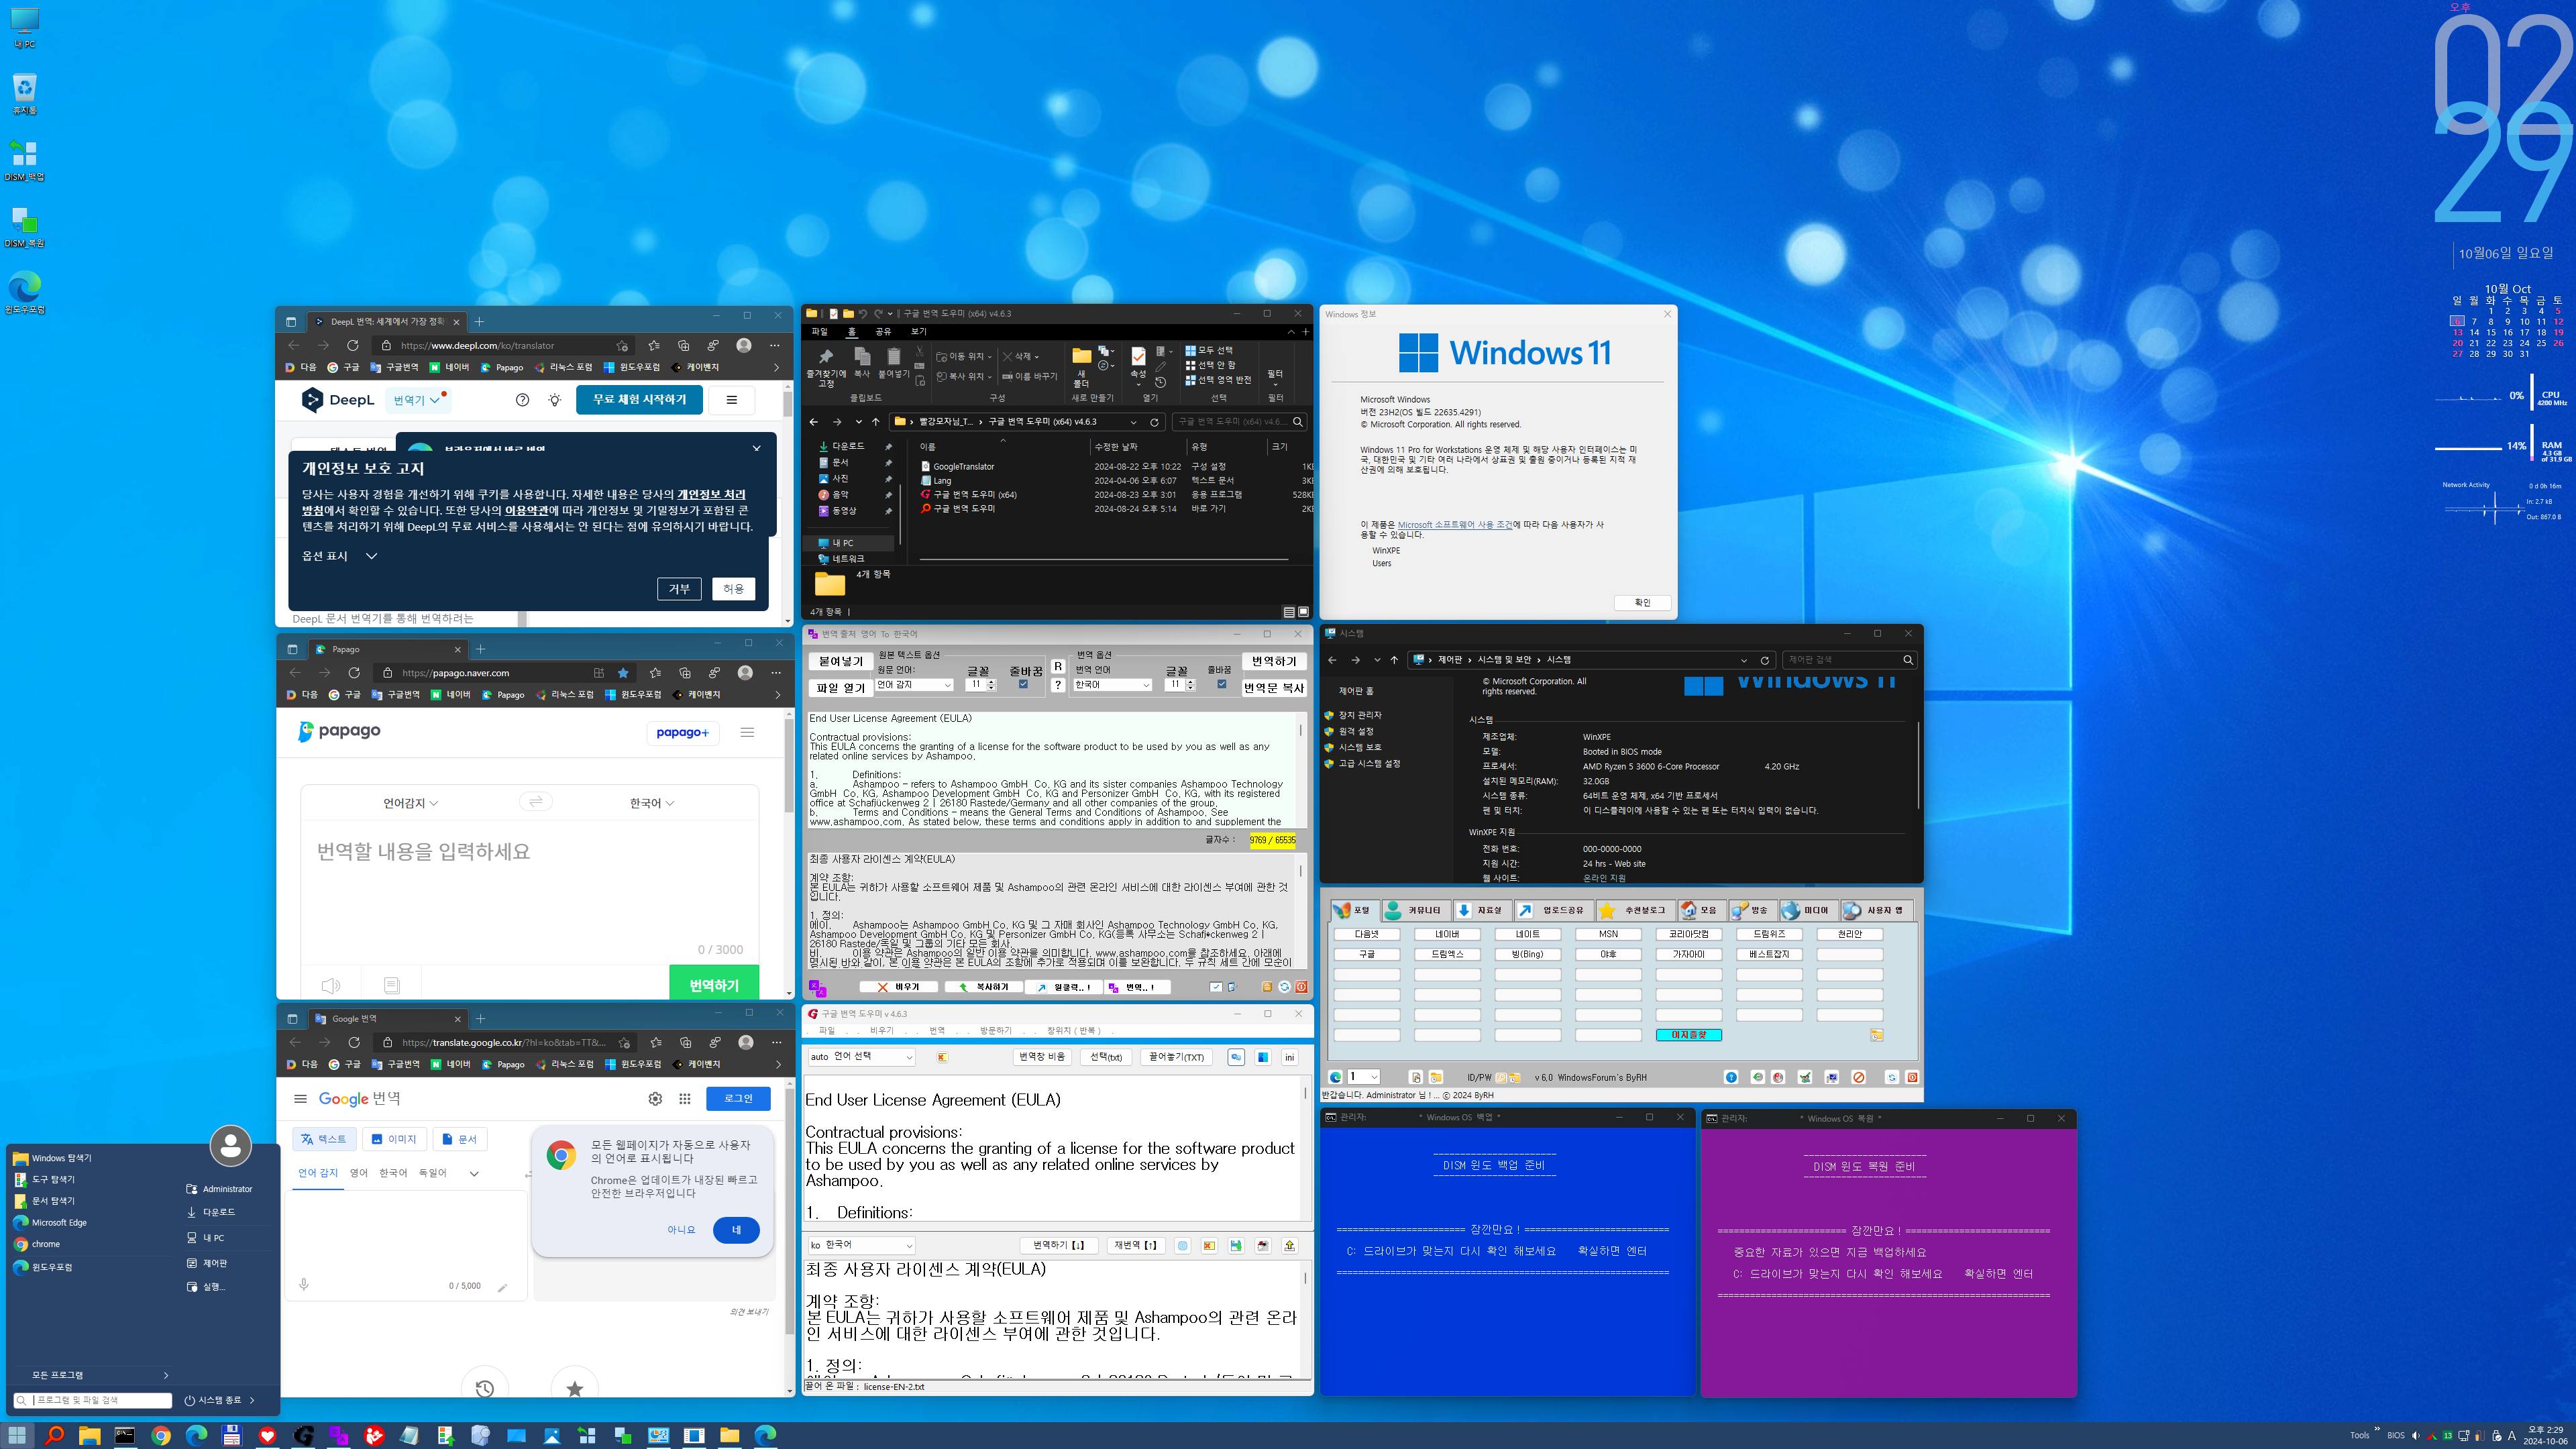
Task: Click the monitor icon in portal launcher bottom row
Action: pos(1832,1077)
